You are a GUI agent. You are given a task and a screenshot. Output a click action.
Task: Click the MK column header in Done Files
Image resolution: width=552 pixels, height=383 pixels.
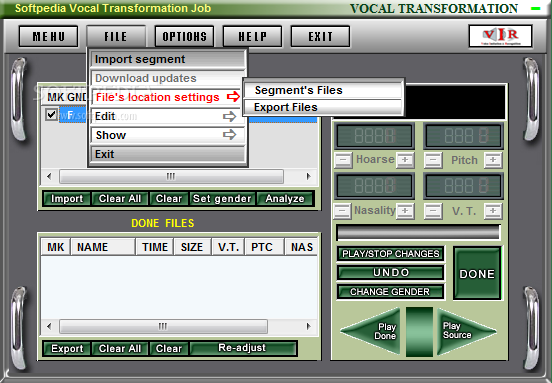[56, 247]
